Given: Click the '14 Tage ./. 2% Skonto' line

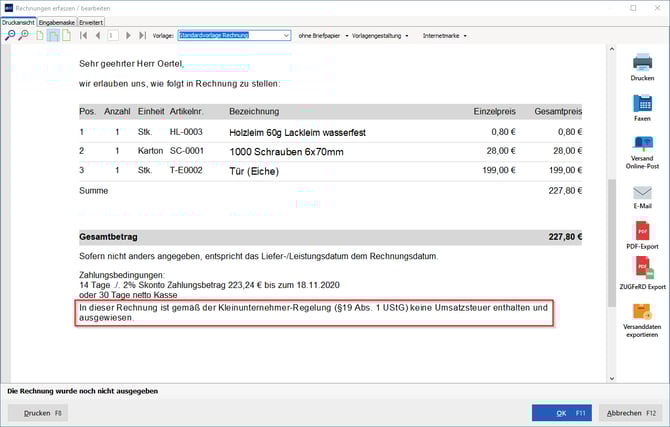Looking at the screenshot, I should tap(209, 285).
